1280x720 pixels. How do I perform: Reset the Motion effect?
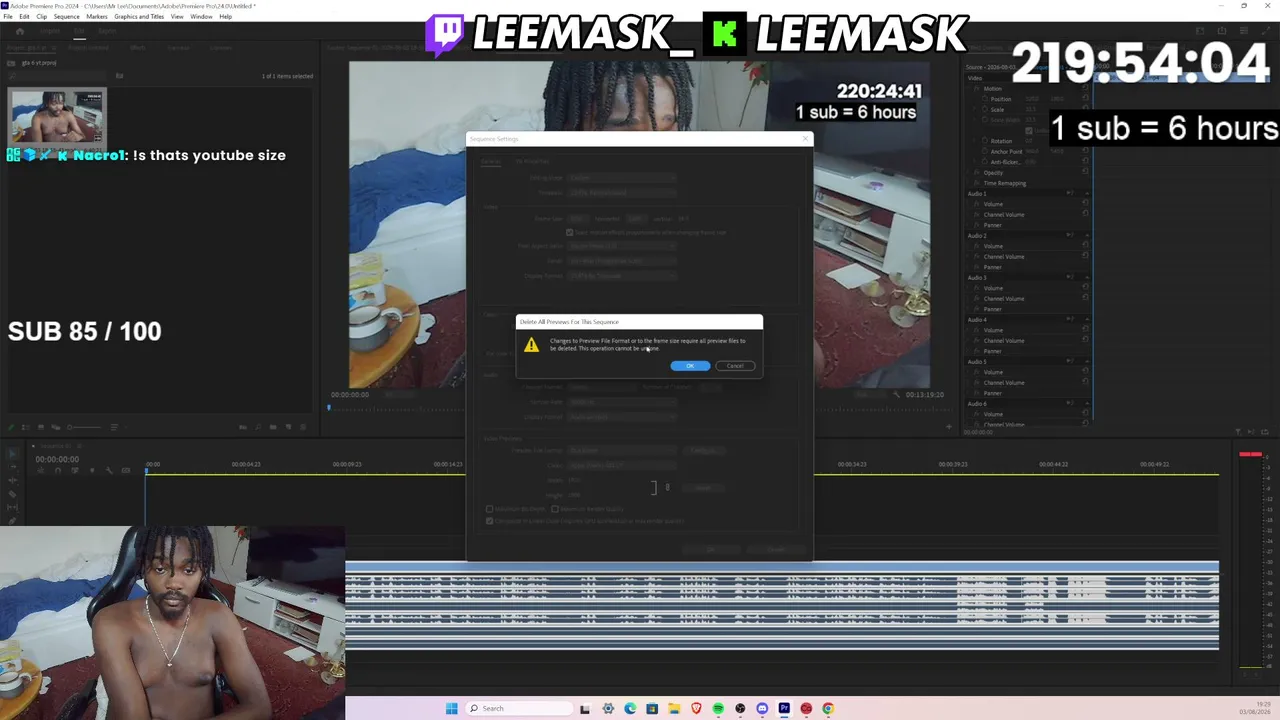click(1085, 88)
